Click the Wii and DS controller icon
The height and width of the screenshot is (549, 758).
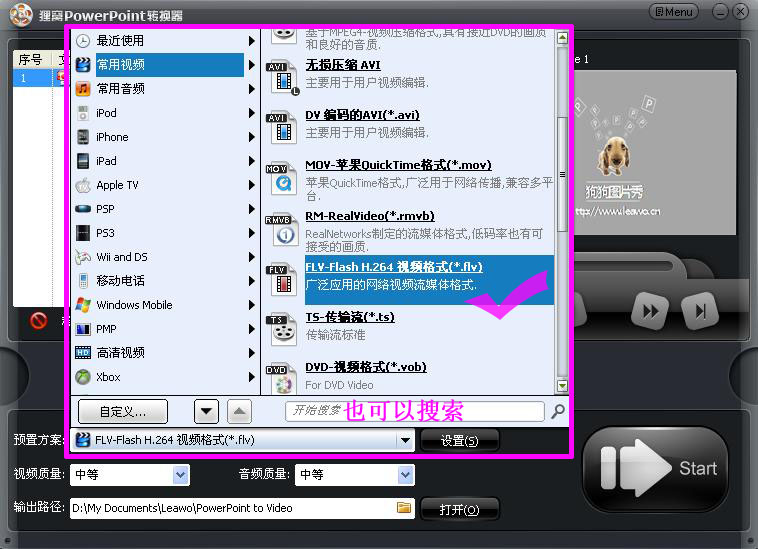[x=83, y=257]
